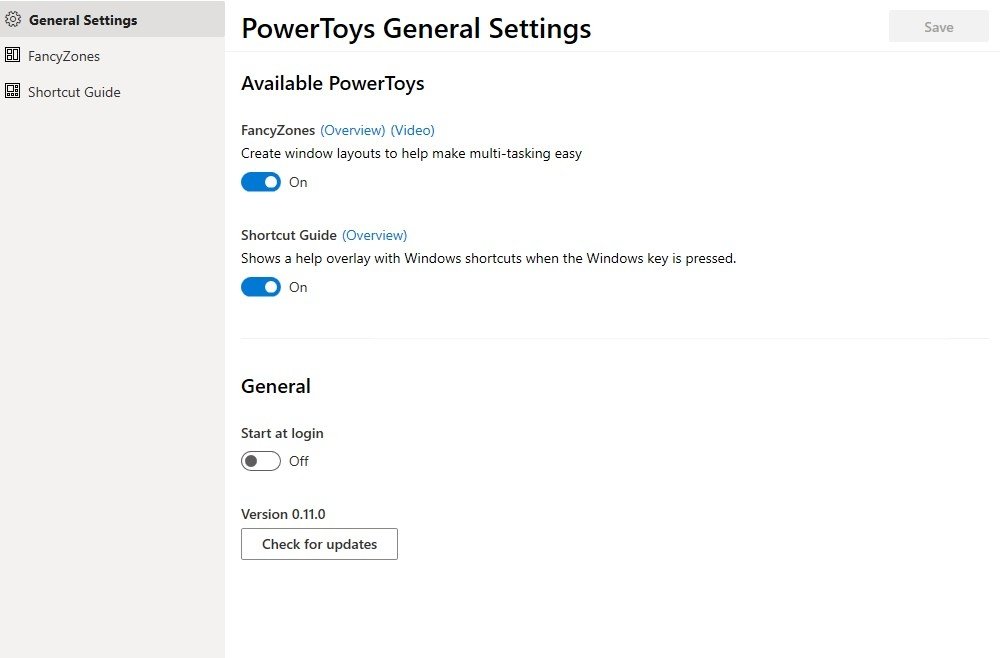Click the General Settings gear icon

(13, 19)
